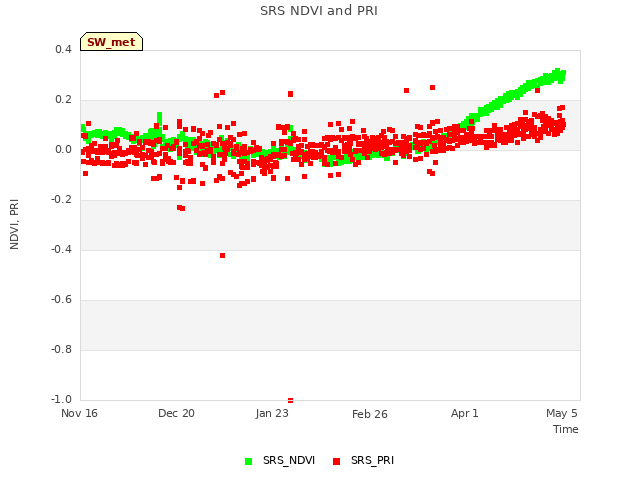The image size is (640, 480).
Task: Click the SW_met annotation label
Action: tap(111, 42)
